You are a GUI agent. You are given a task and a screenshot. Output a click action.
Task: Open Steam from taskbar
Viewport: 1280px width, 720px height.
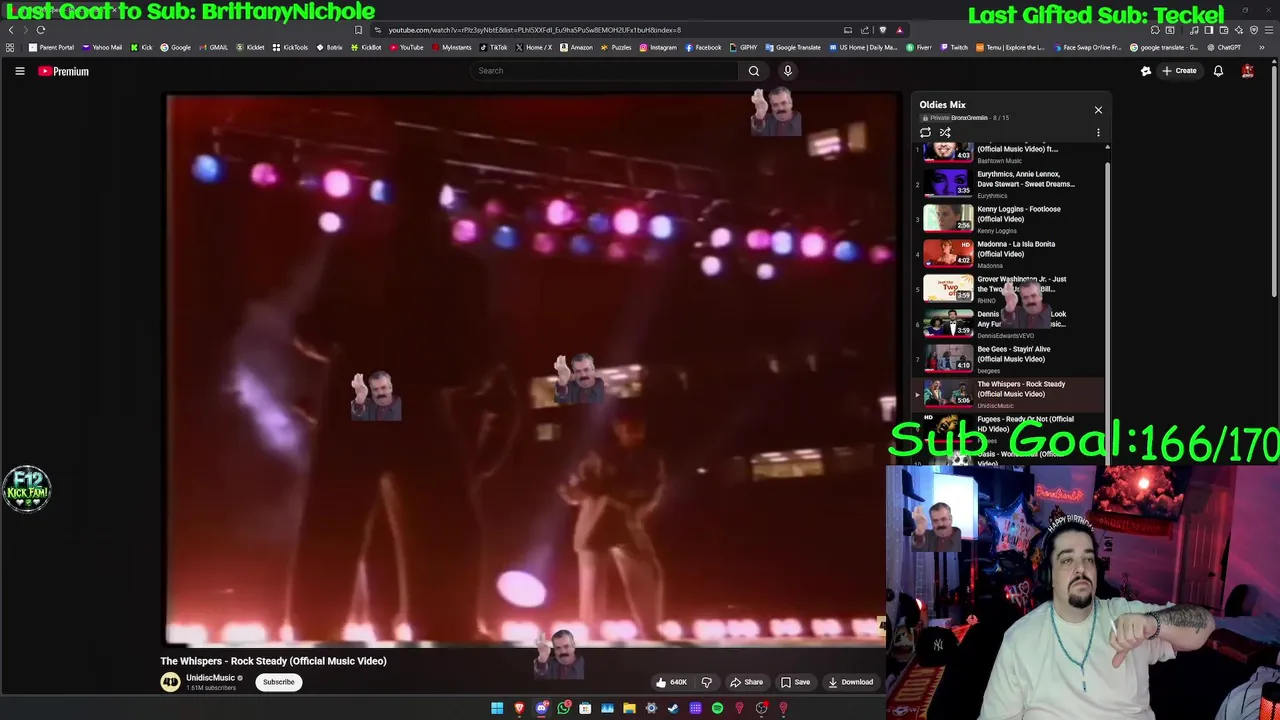[x=673, y=708]
